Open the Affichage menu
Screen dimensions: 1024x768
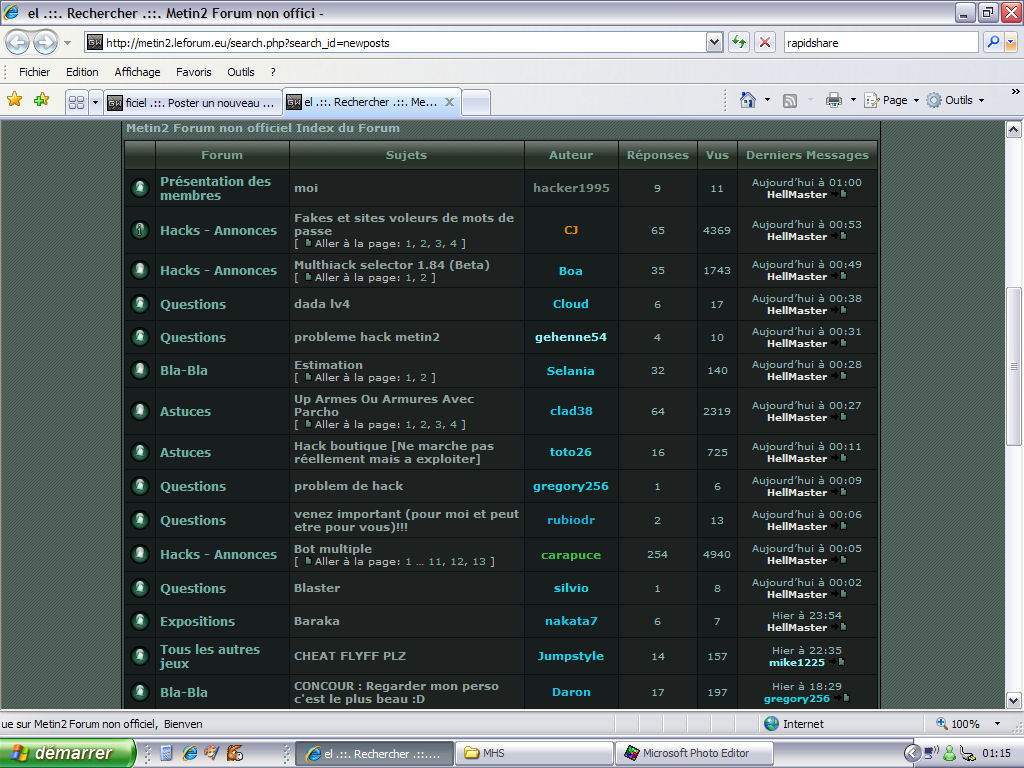coord(137,72)
